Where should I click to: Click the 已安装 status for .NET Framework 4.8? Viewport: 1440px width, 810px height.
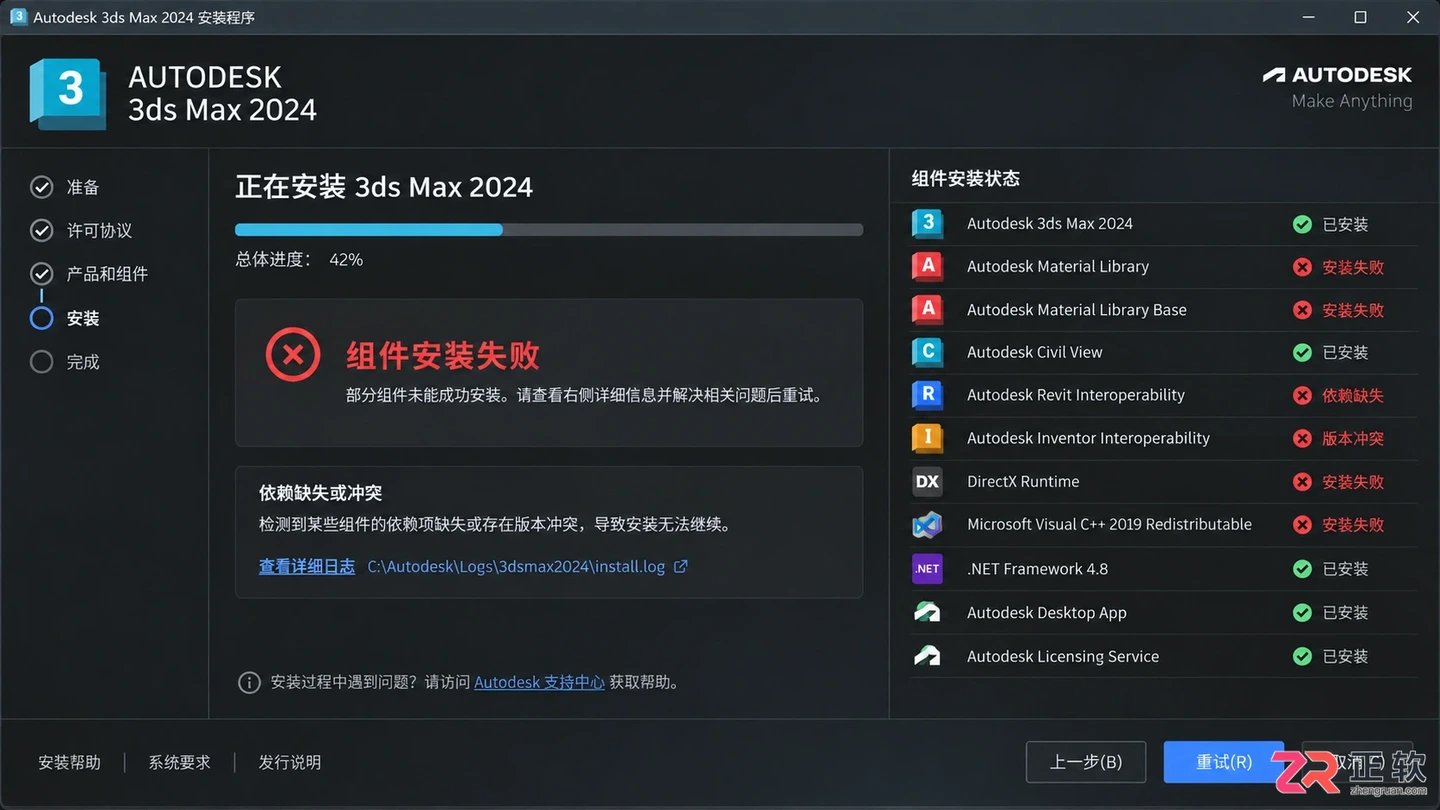click(1345, 568)
